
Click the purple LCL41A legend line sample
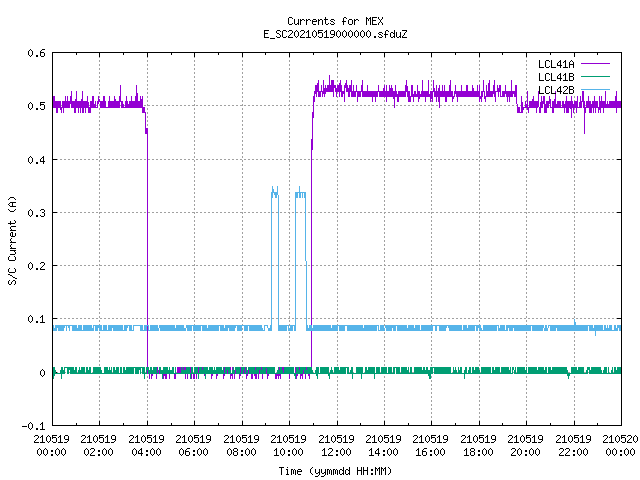pos(595,64)
